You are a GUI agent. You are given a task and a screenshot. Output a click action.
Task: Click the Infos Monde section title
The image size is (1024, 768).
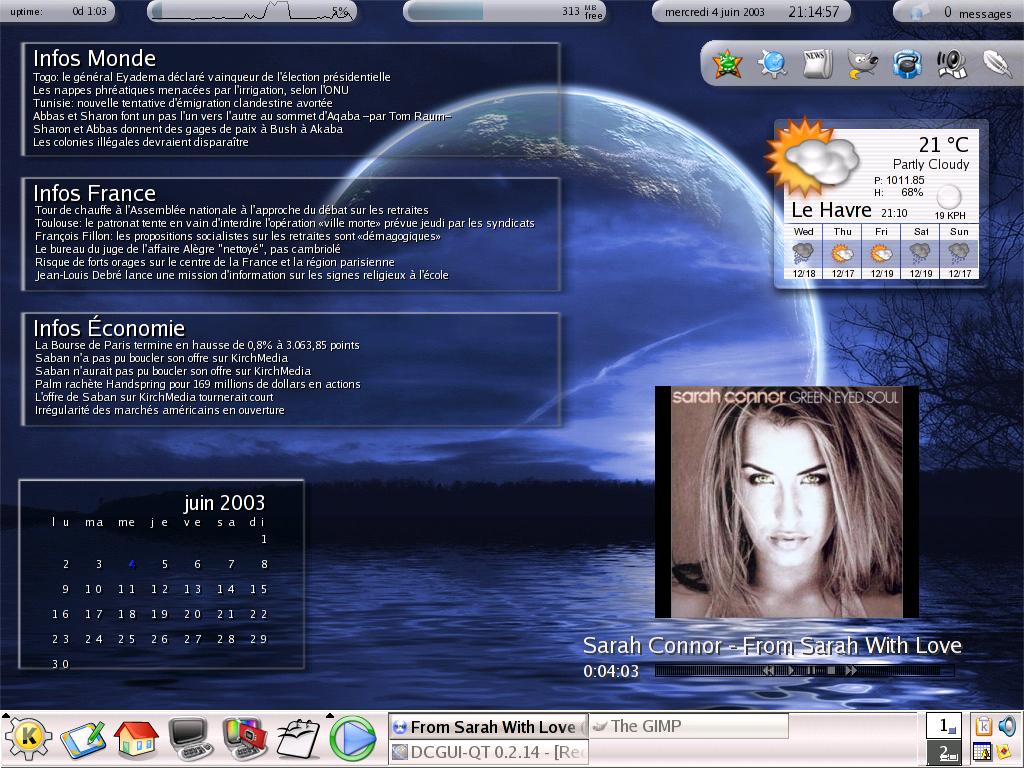95,58
